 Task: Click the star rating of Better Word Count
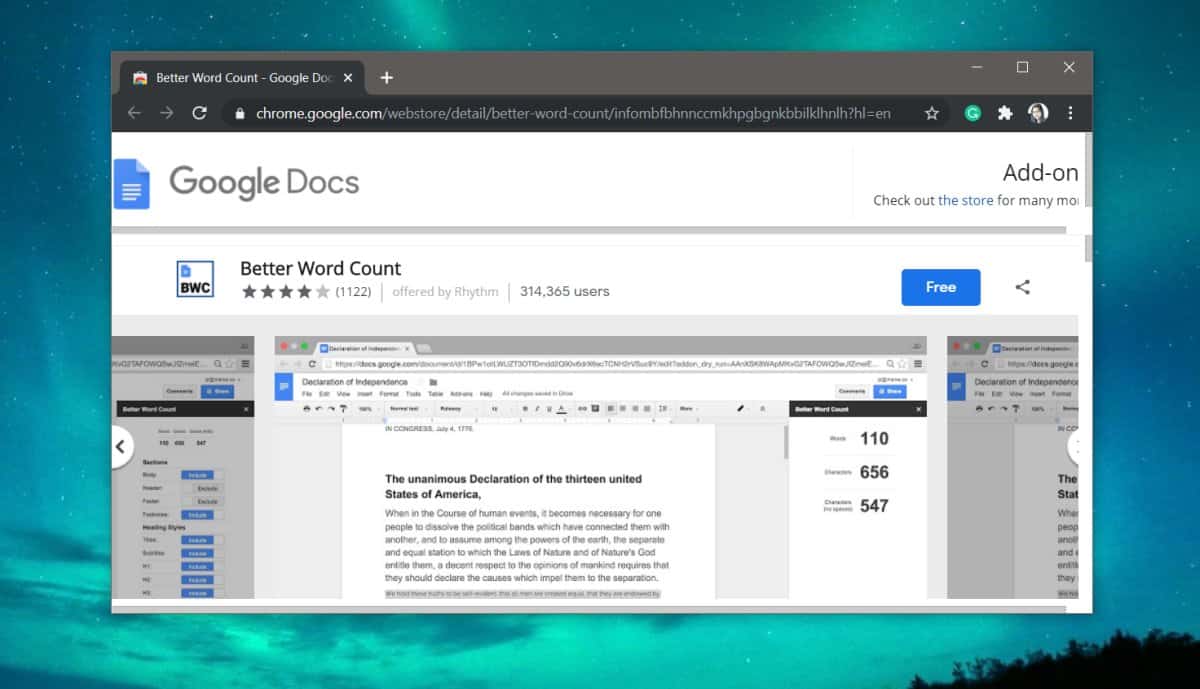point(285,292)
